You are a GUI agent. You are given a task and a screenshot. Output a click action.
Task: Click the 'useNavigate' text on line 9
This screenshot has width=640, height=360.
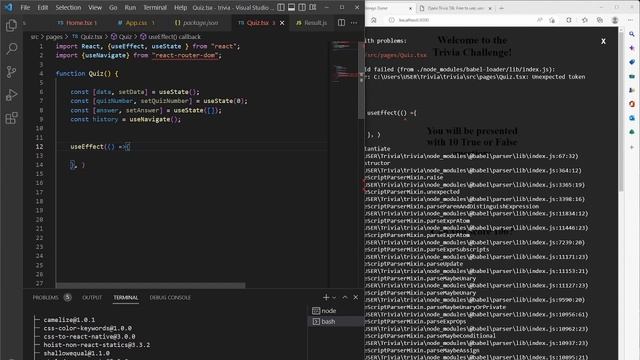click(x=150, y=119)
